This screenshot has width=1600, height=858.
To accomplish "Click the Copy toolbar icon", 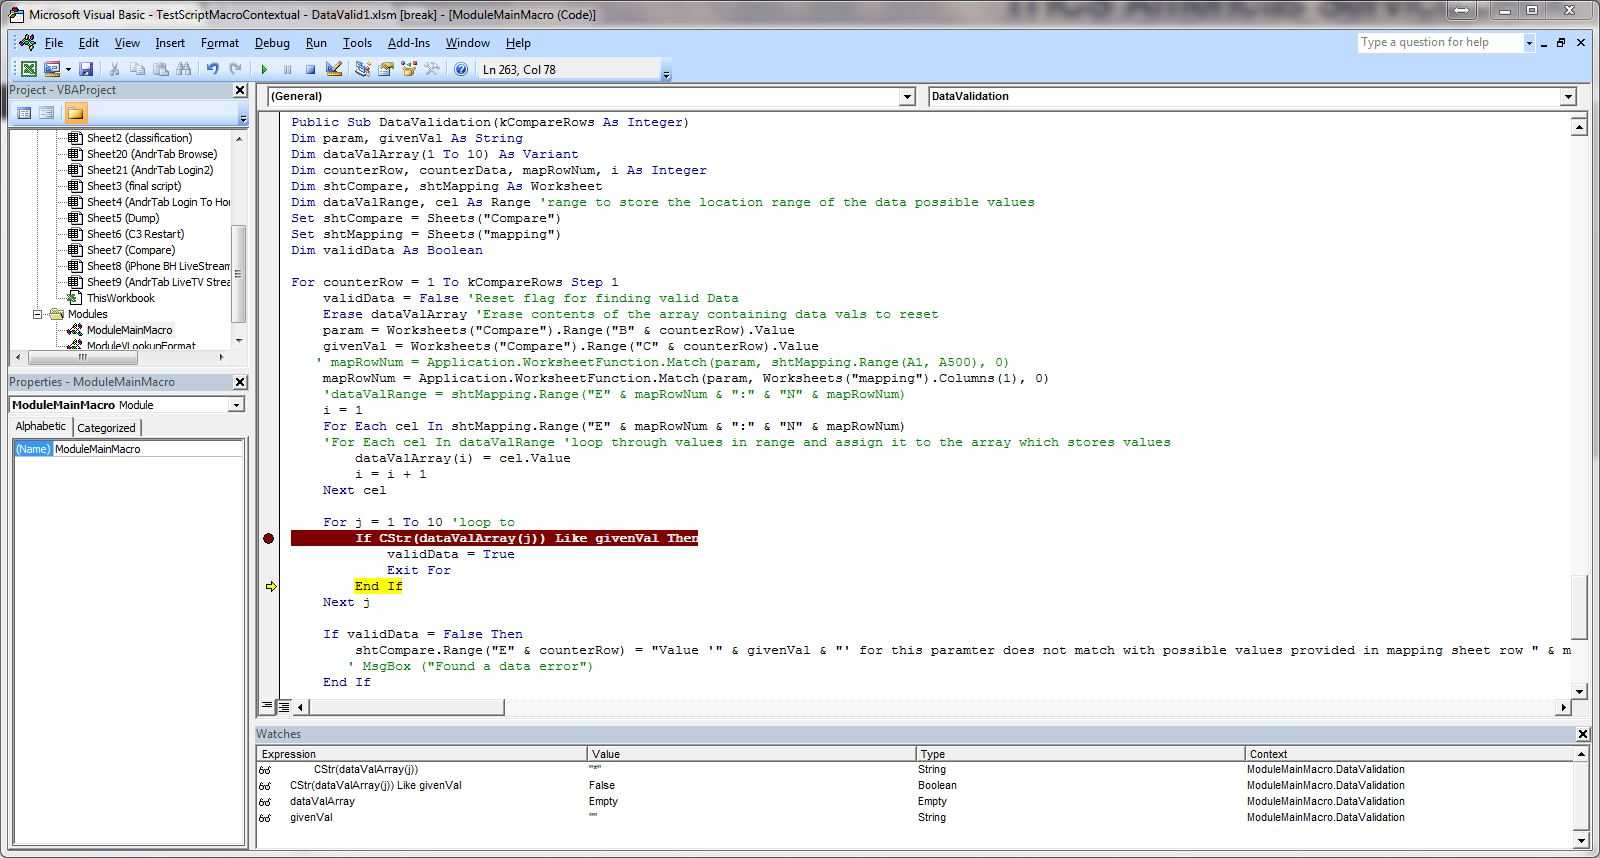I will 137,69.
